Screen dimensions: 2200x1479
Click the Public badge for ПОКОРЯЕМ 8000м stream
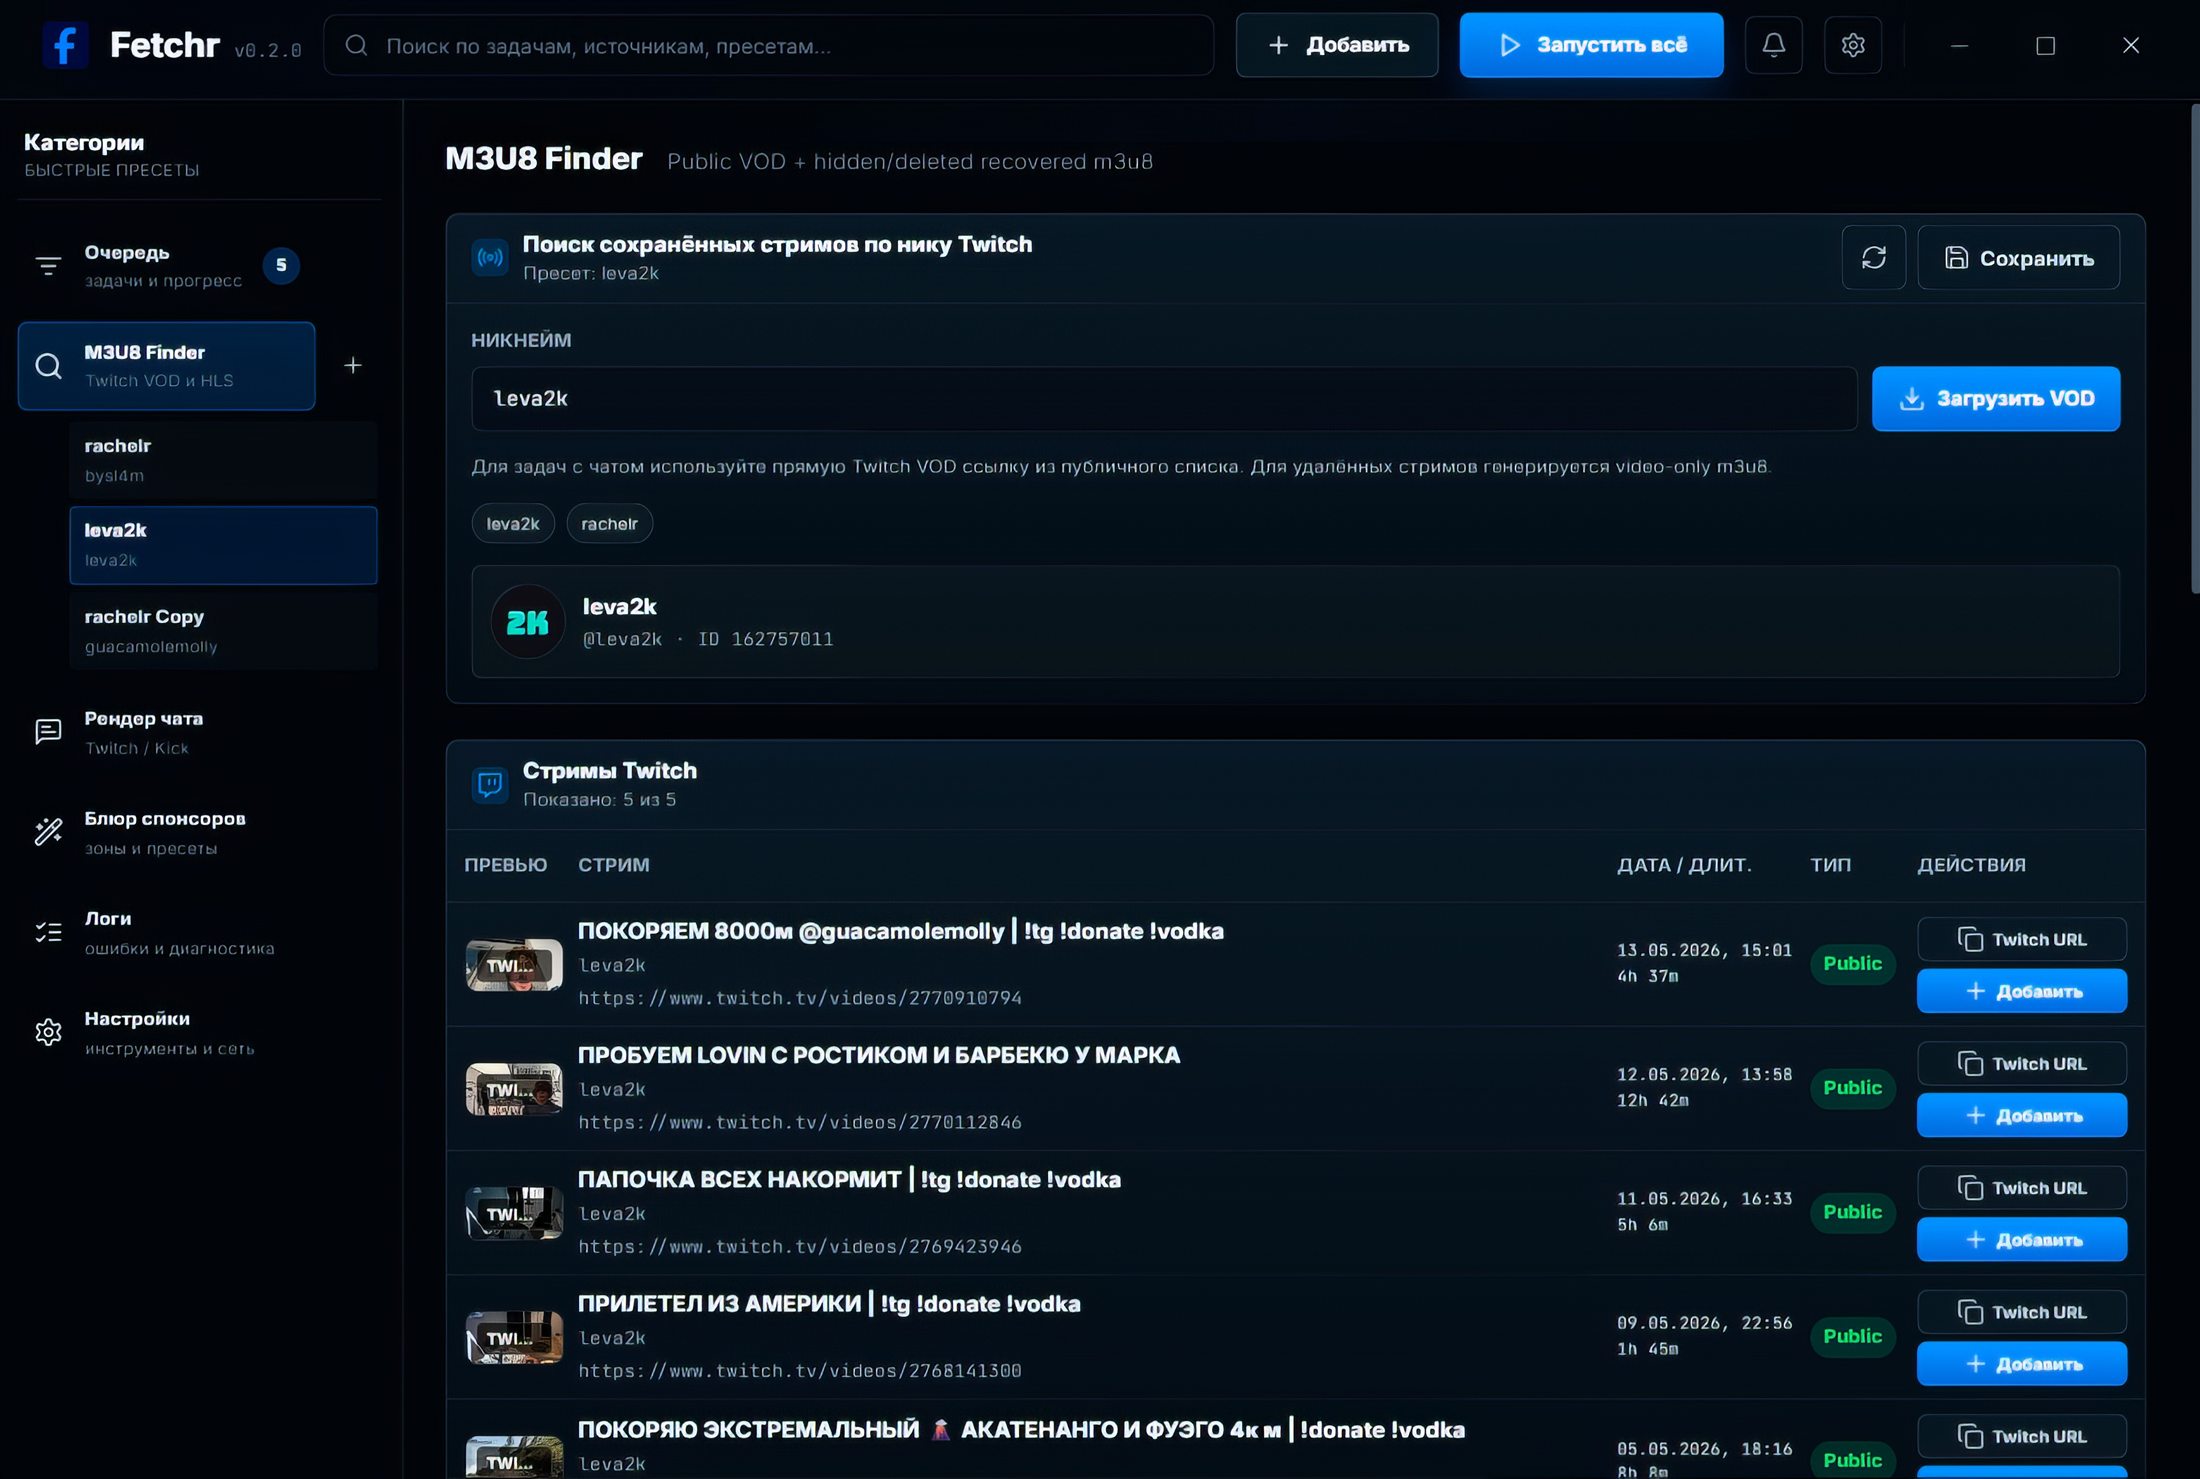1852,964
